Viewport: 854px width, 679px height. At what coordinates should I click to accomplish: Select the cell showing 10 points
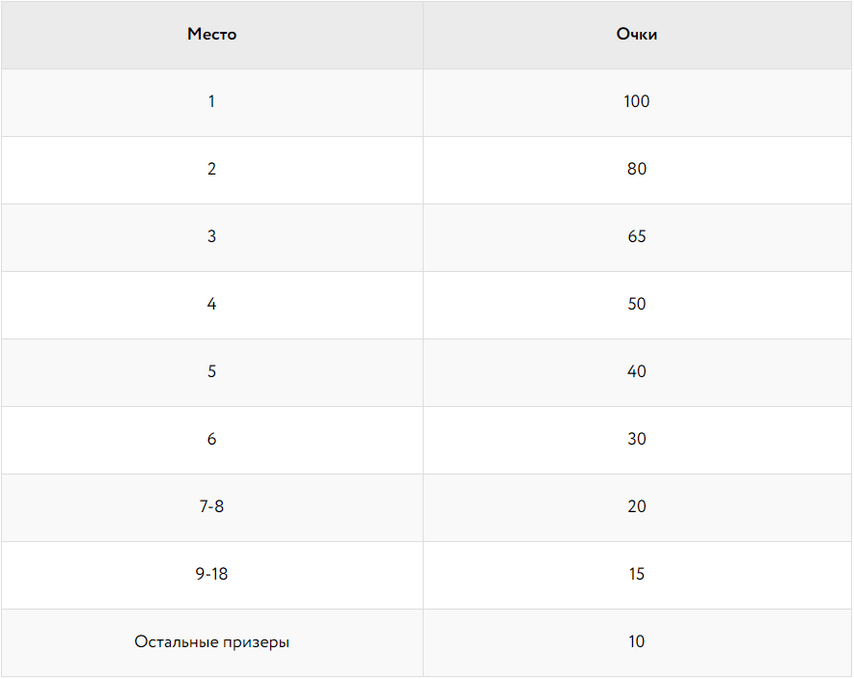click(637, 642)
